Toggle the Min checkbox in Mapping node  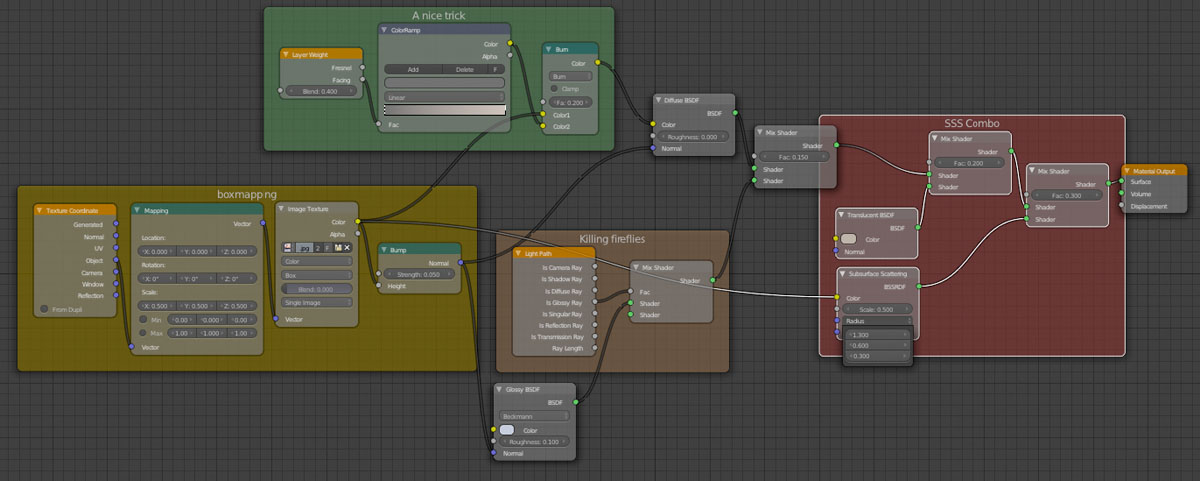click(143, 319)
